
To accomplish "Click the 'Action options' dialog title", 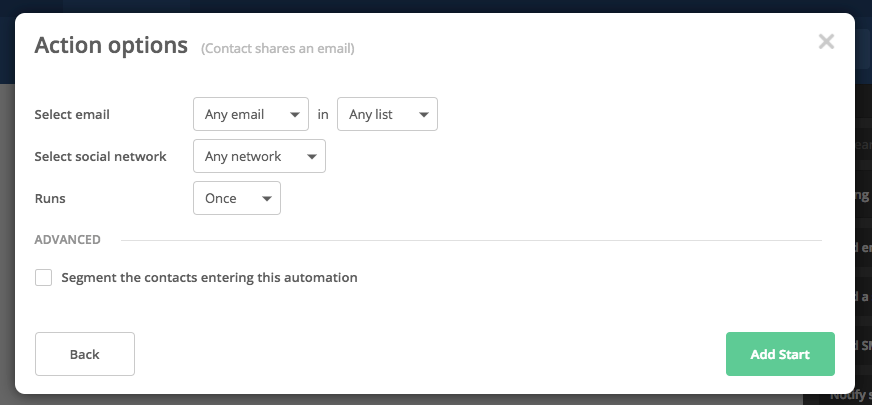I will pyautogui.click(x=111, y=45).
